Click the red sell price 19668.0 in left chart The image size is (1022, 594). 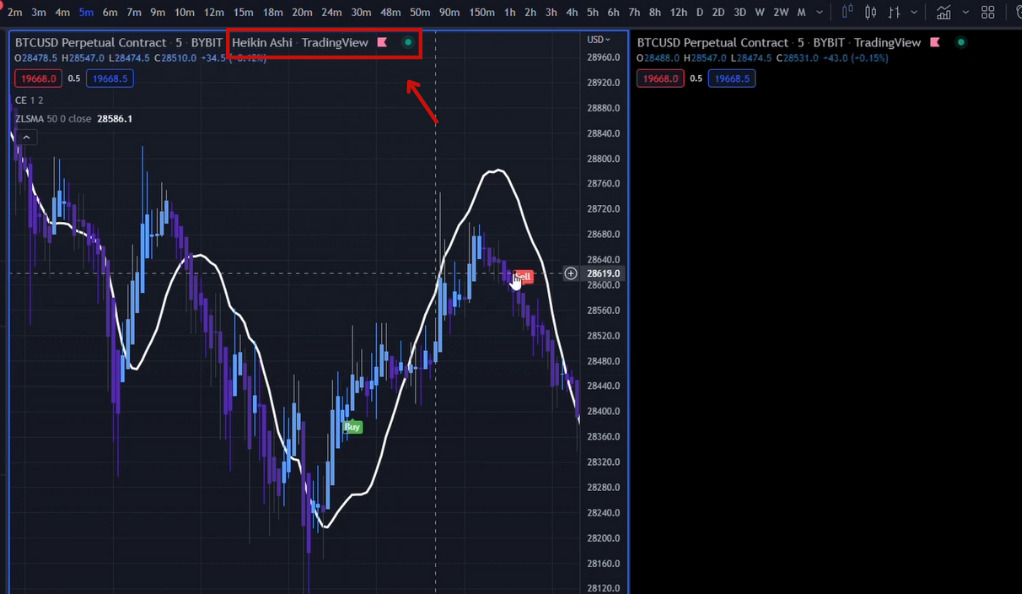pos(38,78)
